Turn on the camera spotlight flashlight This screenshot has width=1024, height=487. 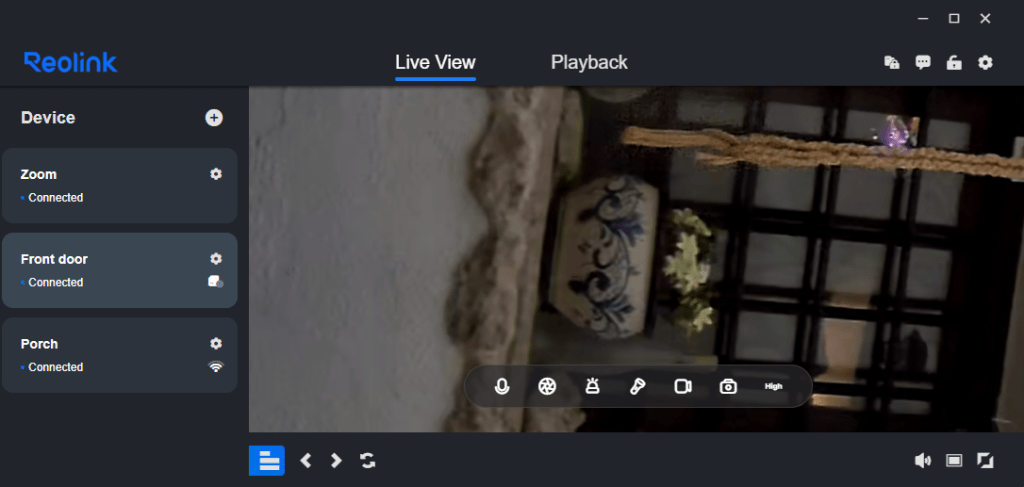click(x=637, y=386)
